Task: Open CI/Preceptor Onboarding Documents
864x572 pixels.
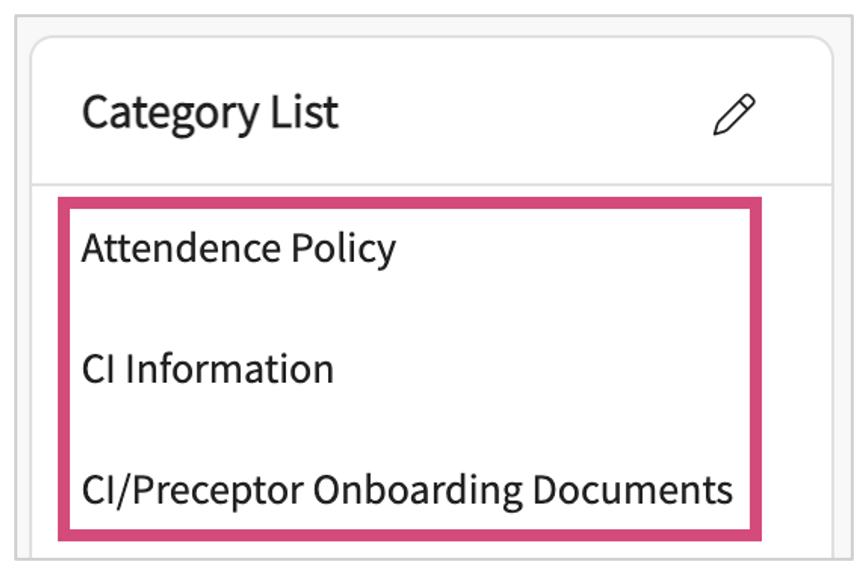Action: click(x=407, y=490)
